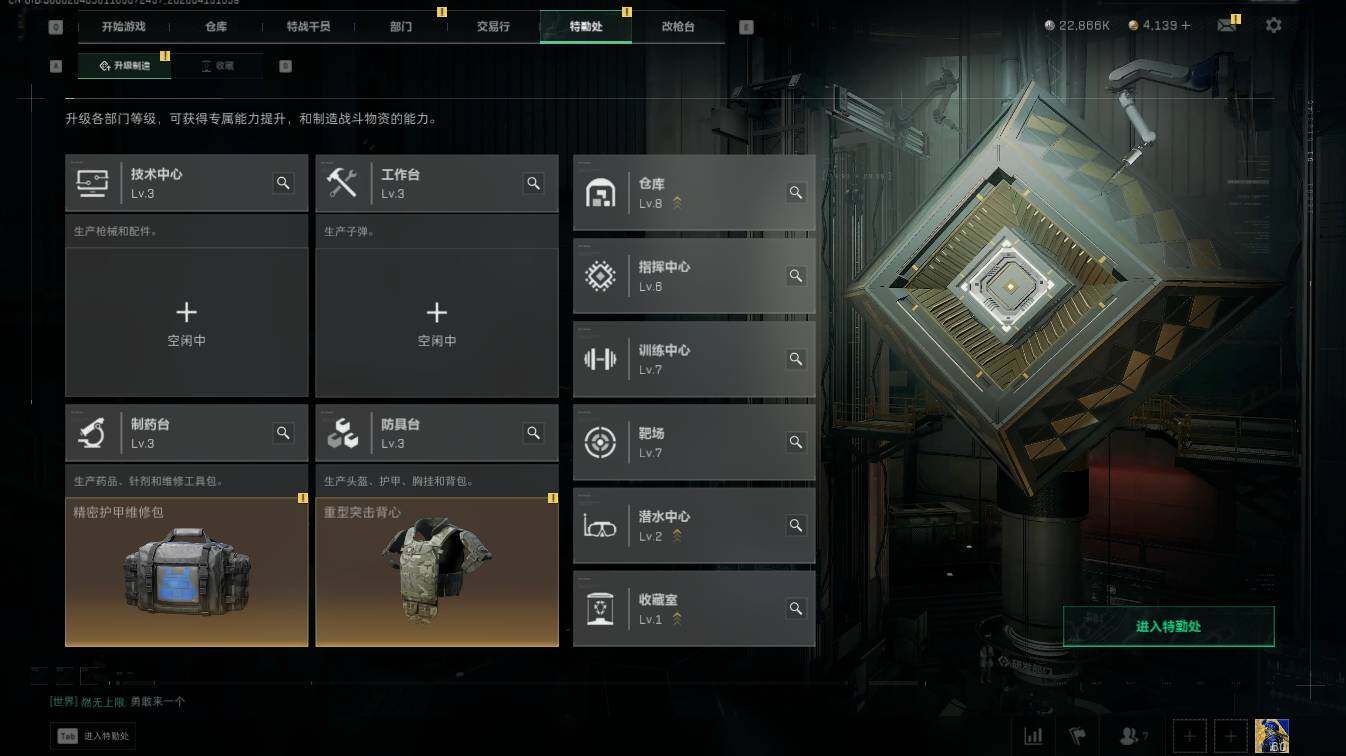Screen dimensions: 1346x756
Task: Add production in 工作台 idle slot
Action: pos(437,322)
